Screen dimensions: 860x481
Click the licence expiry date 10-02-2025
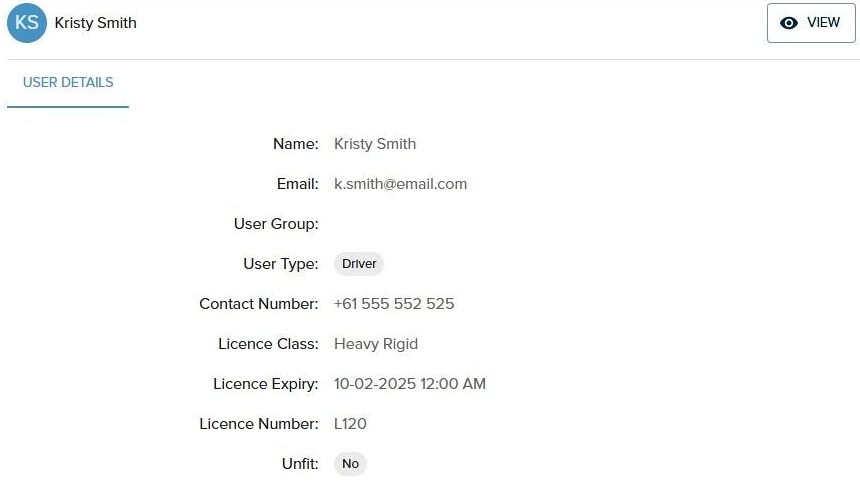click(x=410, y=384)
